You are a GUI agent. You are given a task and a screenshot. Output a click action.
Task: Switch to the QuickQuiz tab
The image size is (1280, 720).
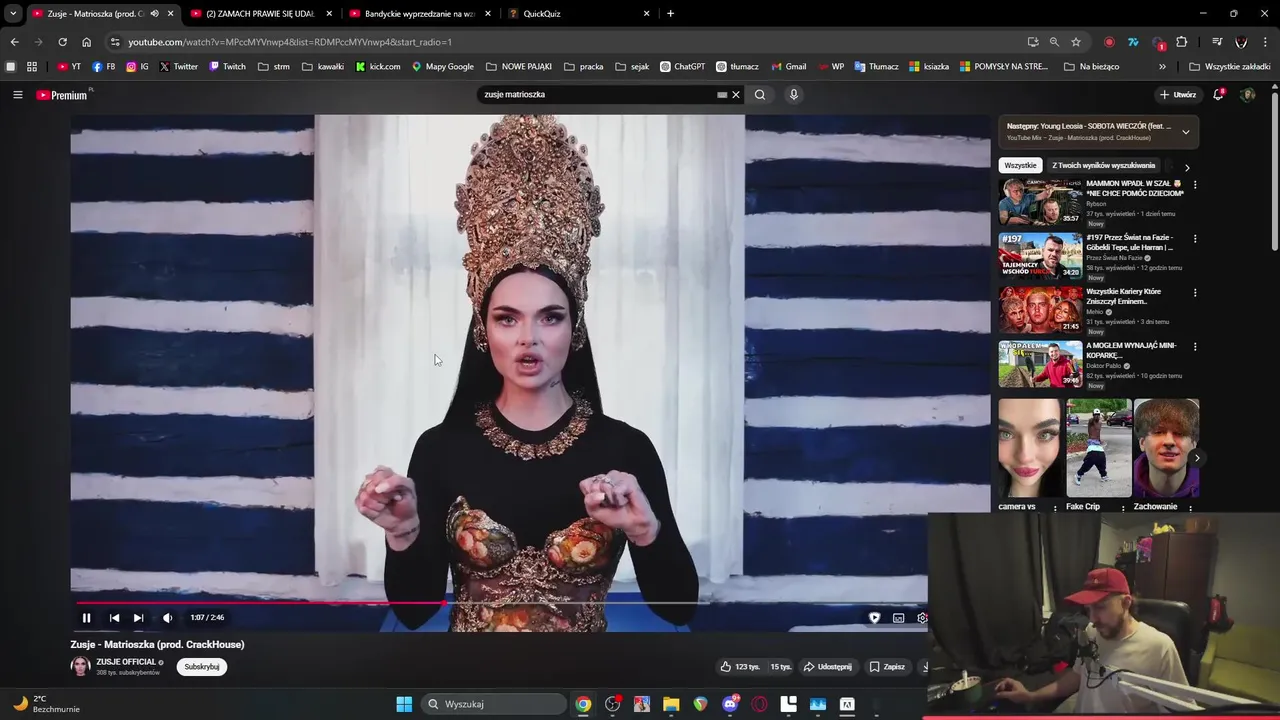(x=578, y=14)
